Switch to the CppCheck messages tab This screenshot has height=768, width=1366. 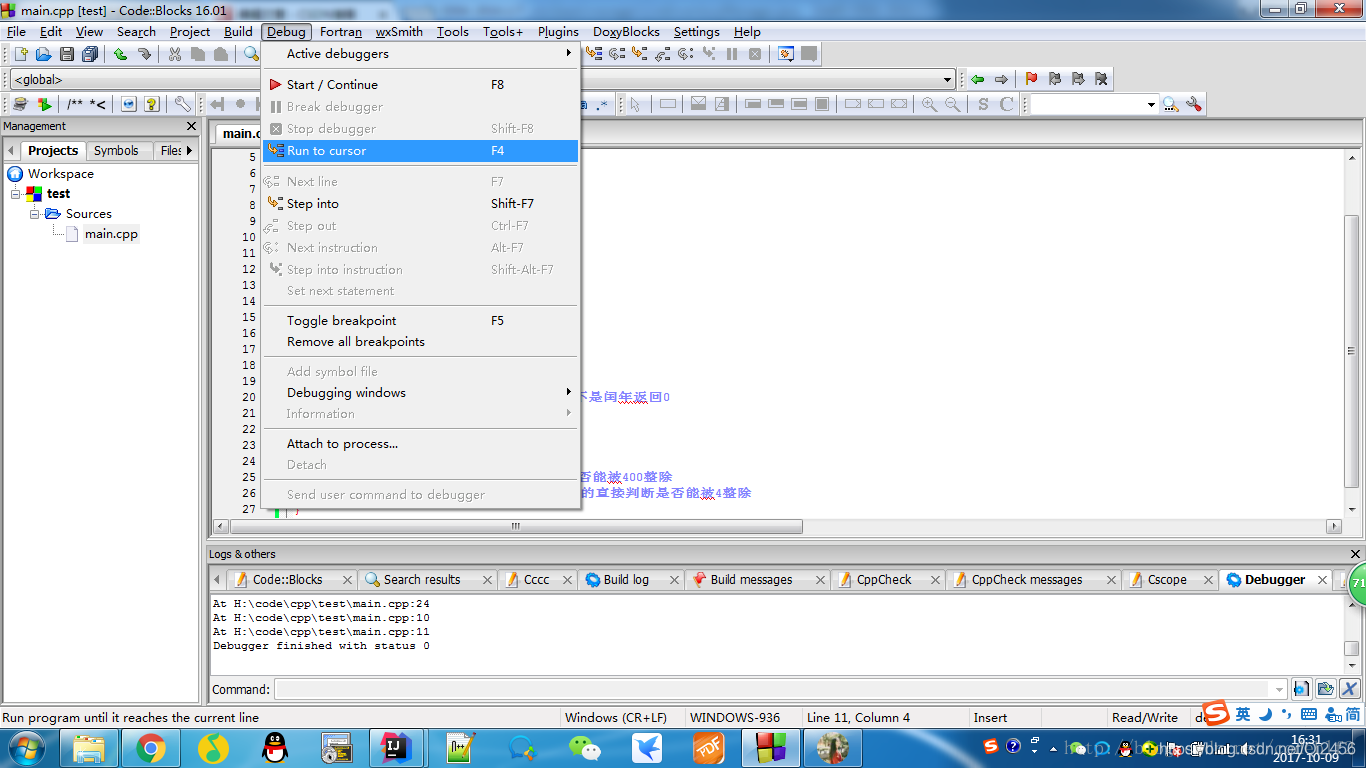[x=1026, y=580]
